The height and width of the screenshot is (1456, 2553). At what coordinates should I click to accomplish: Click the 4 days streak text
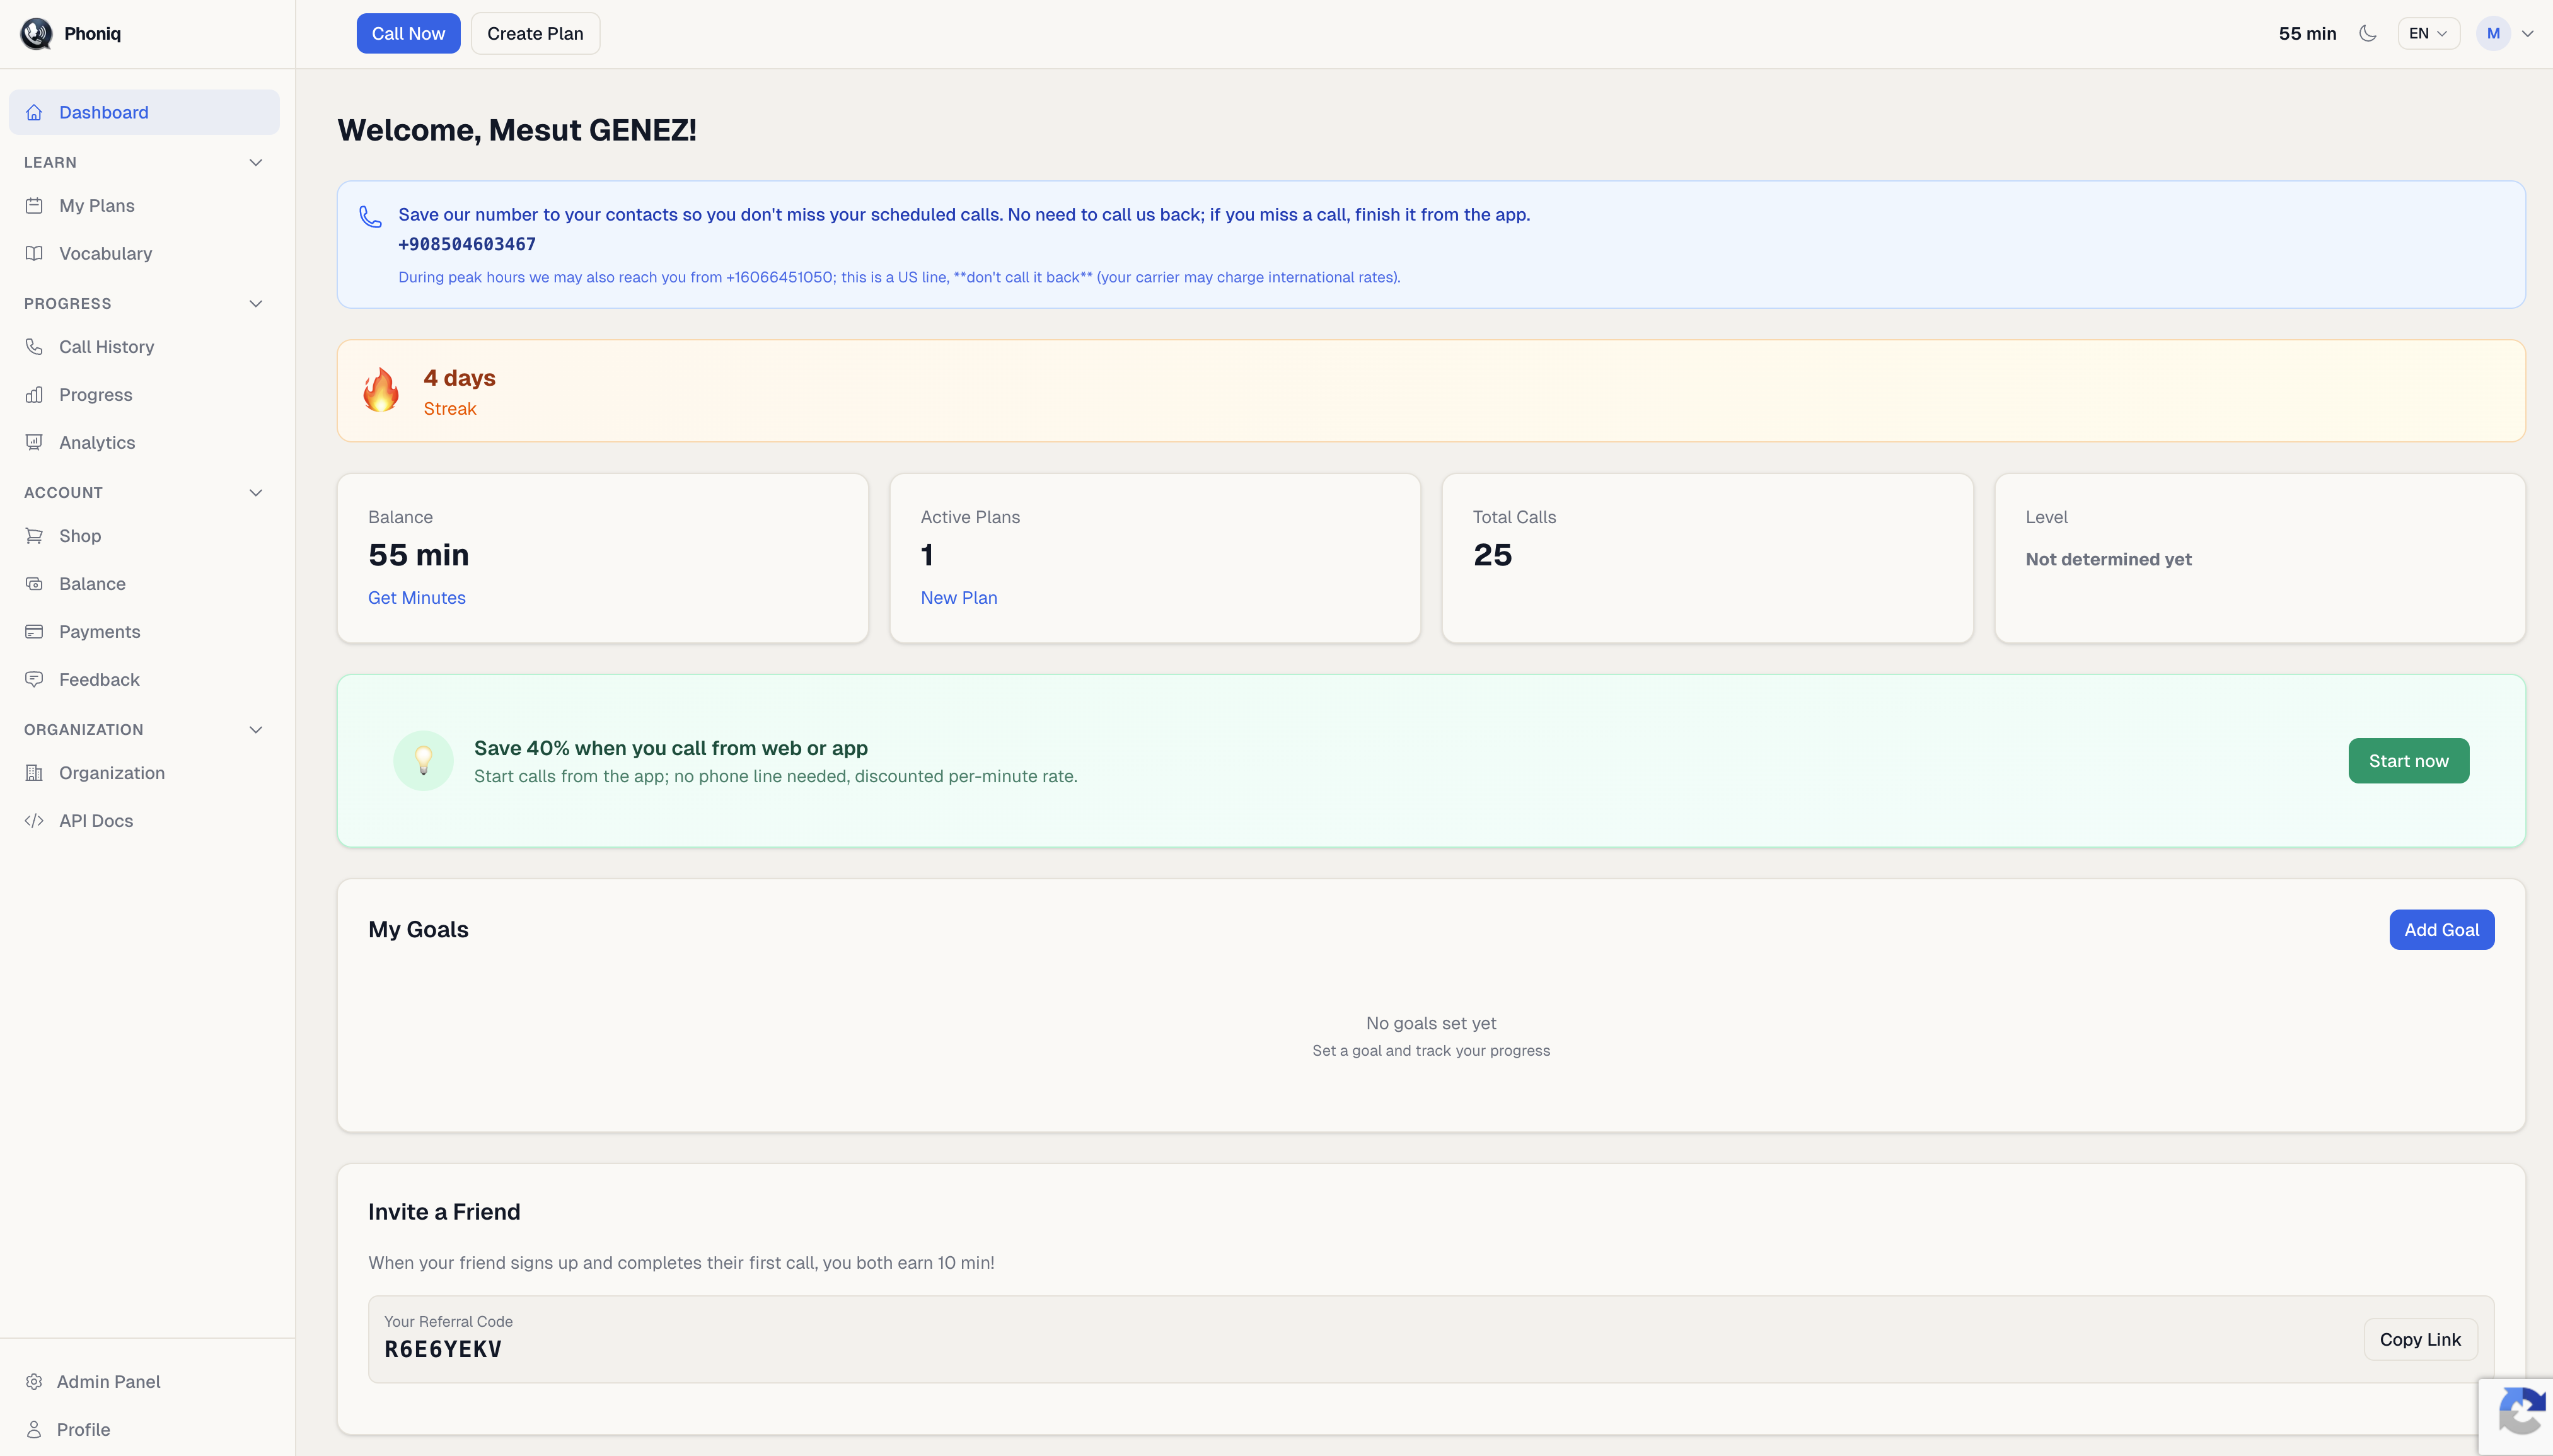[459, 378]
